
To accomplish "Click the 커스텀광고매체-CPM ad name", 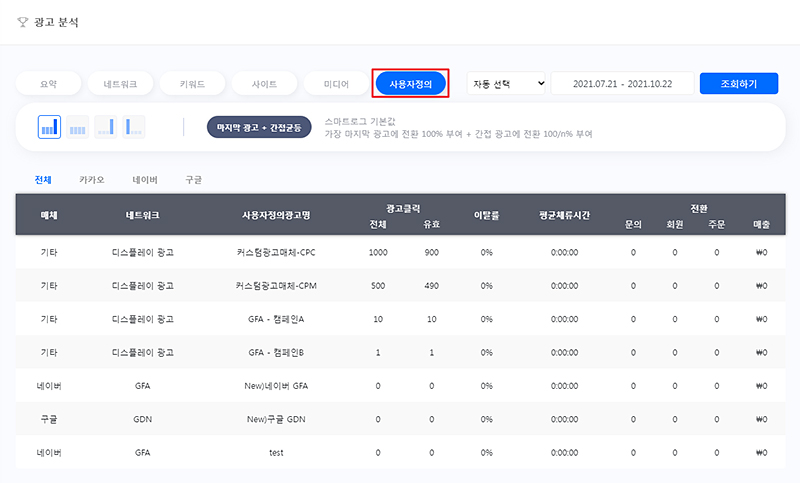I will point(276,286).
